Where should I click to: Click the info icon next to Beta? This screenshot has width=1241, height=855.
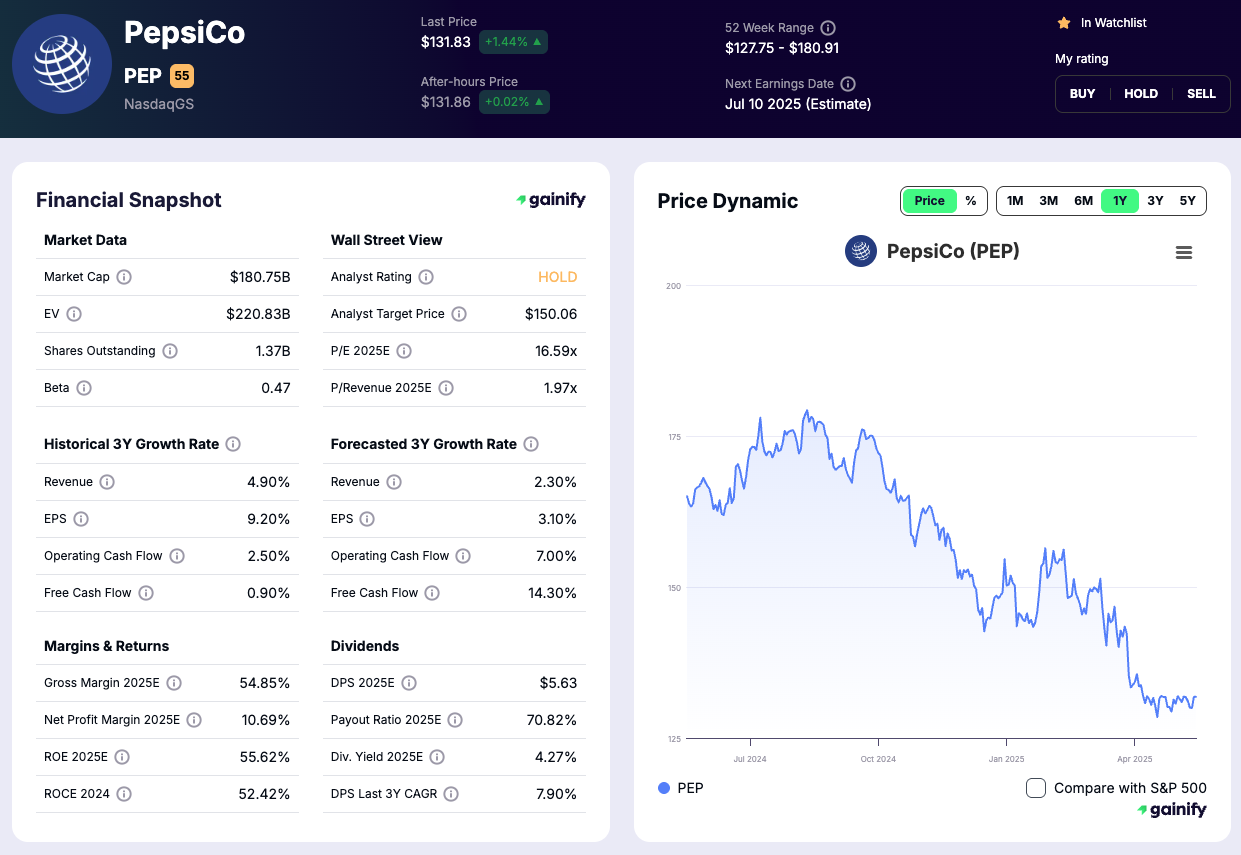point(84,388)
